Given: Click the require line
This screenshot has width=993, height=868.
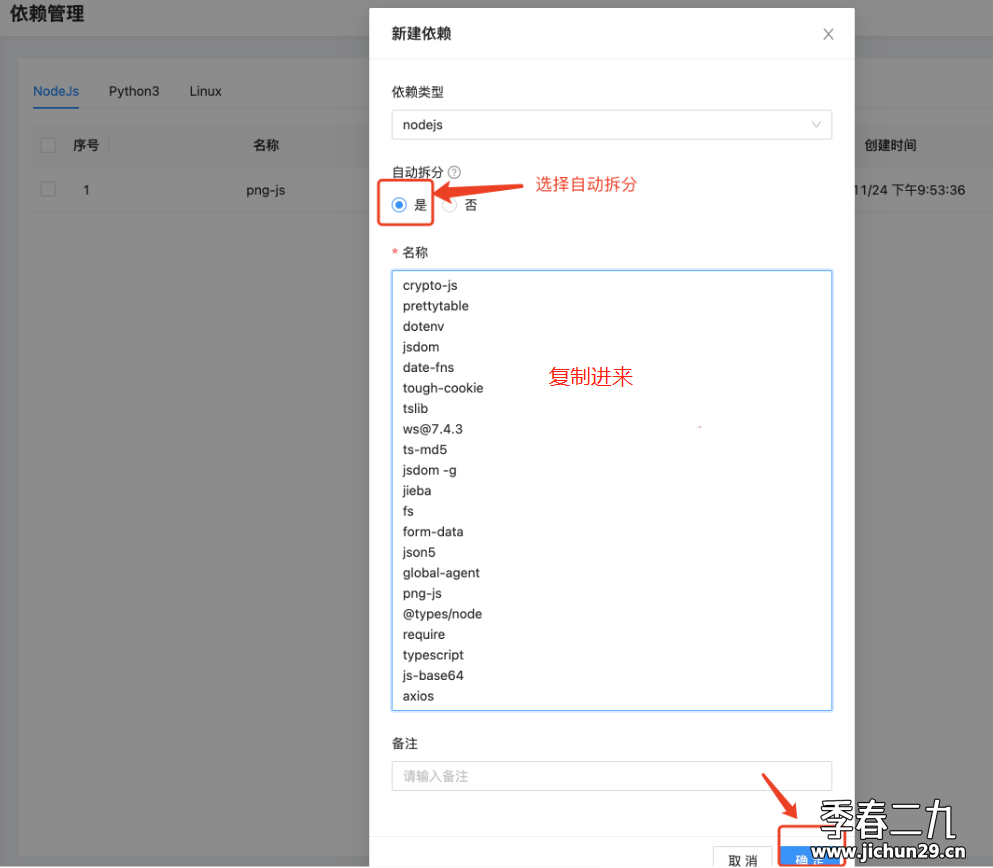Looking at the screenshot, I should click(424, 634).
